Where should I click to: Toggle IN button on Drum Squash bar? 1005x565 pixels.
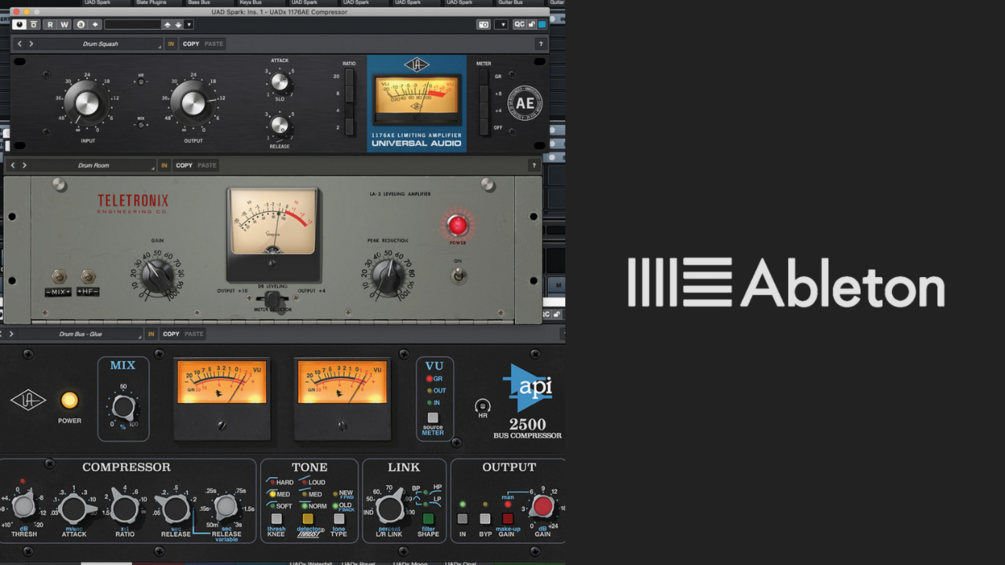(170, 44)
